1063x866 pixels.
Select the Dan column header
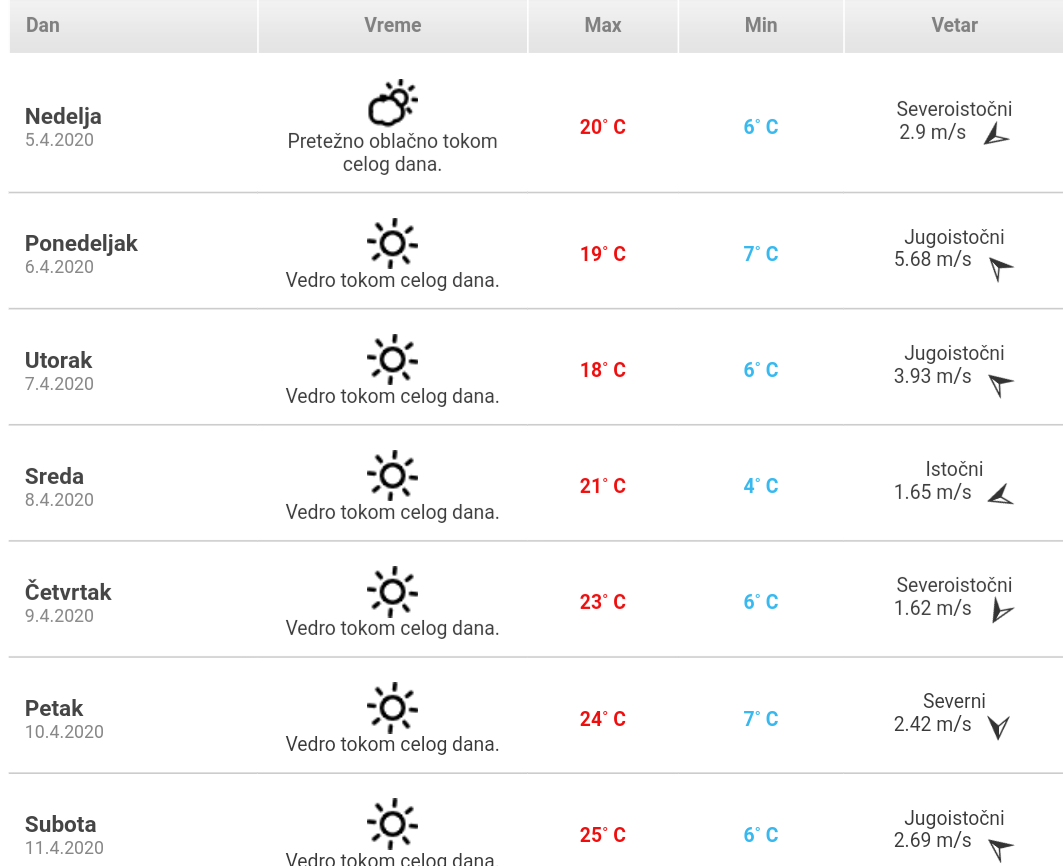tap(43, 25)
